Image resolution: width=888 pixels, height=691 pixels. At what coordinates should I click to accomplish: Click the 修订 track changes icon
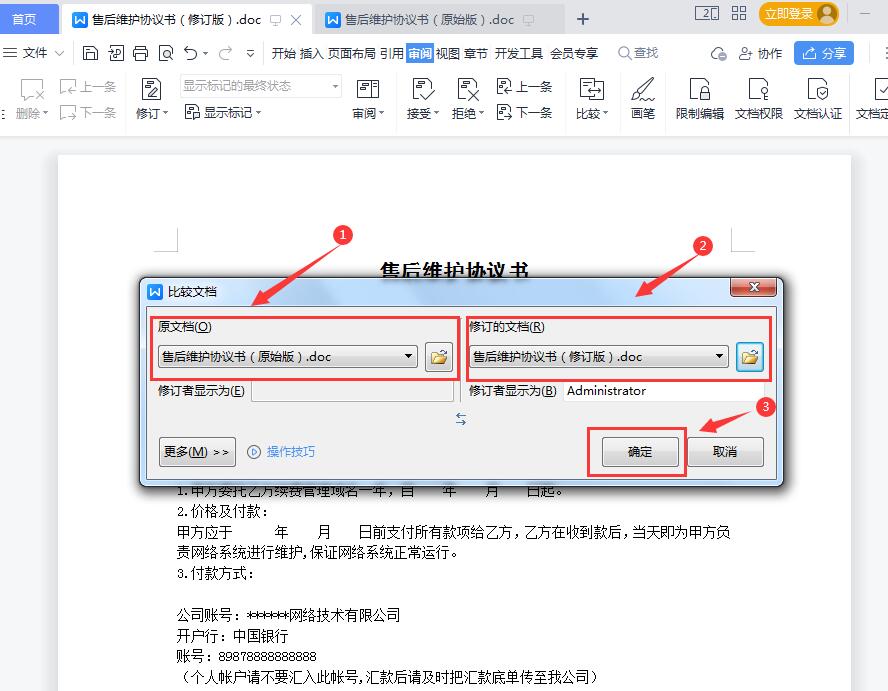(x=151, y=89)
